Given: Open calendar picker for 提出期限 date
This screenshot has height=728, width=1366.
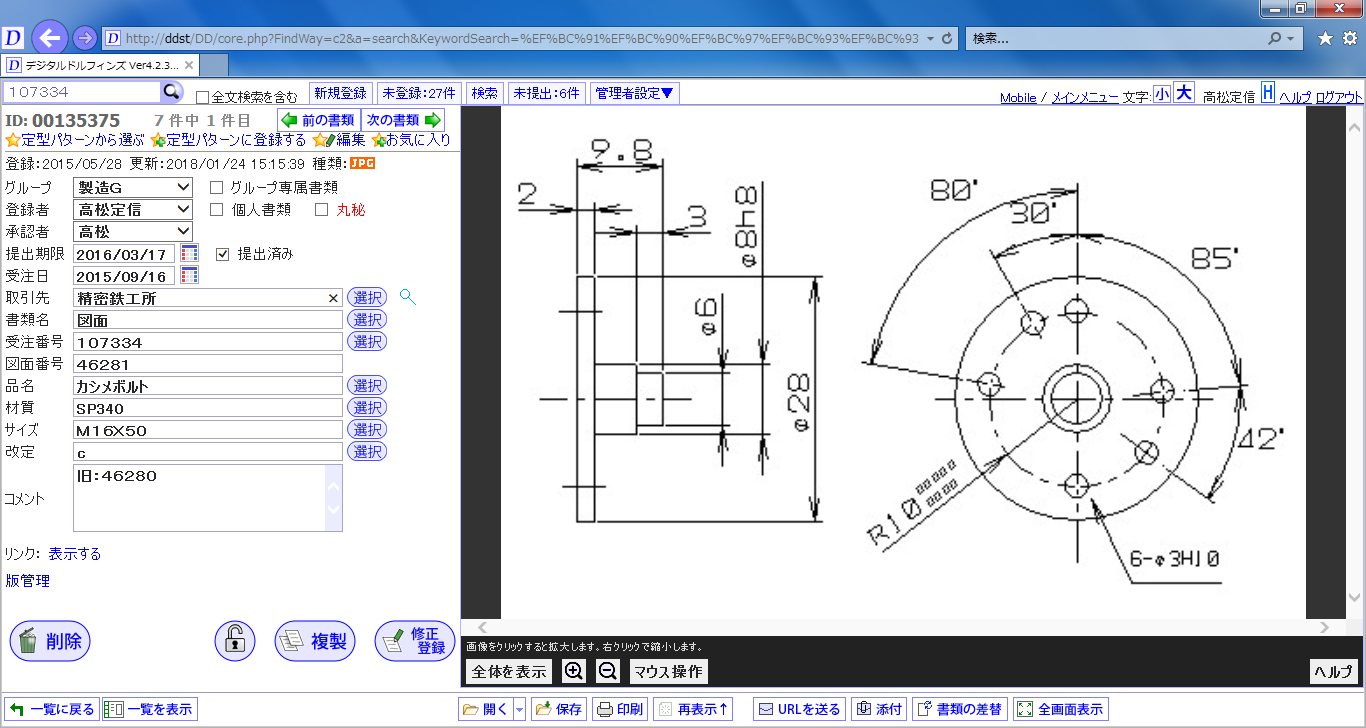Looking at the screenshot, I should tap(189, 254).
